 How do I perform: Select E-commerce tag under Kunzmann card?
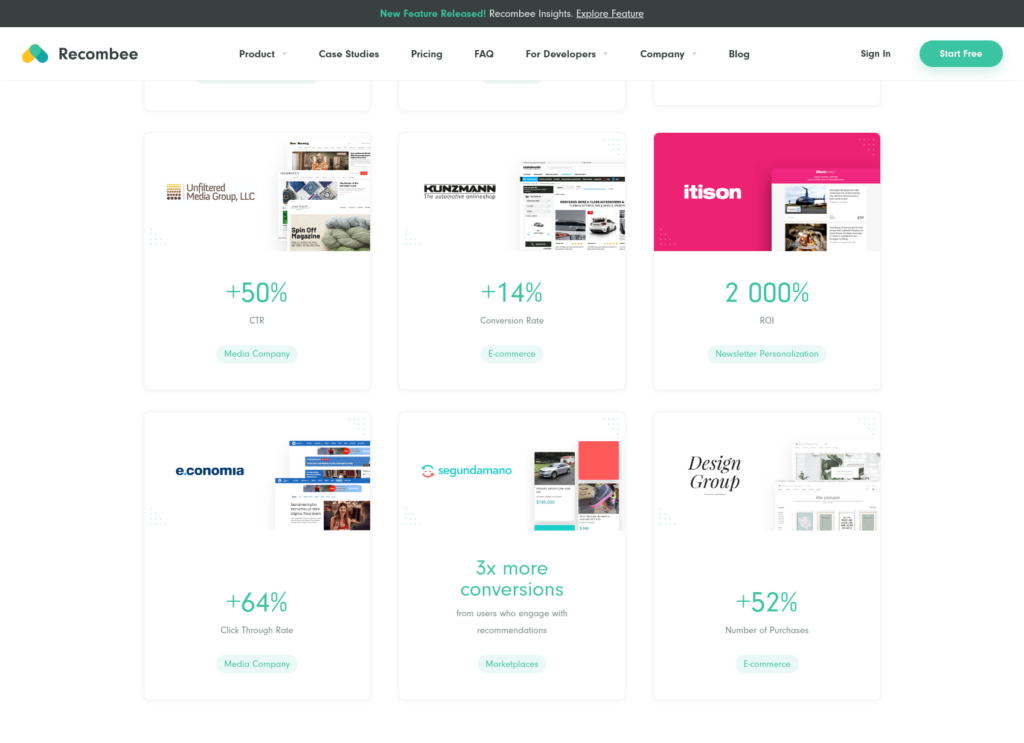tap(511, 354)
